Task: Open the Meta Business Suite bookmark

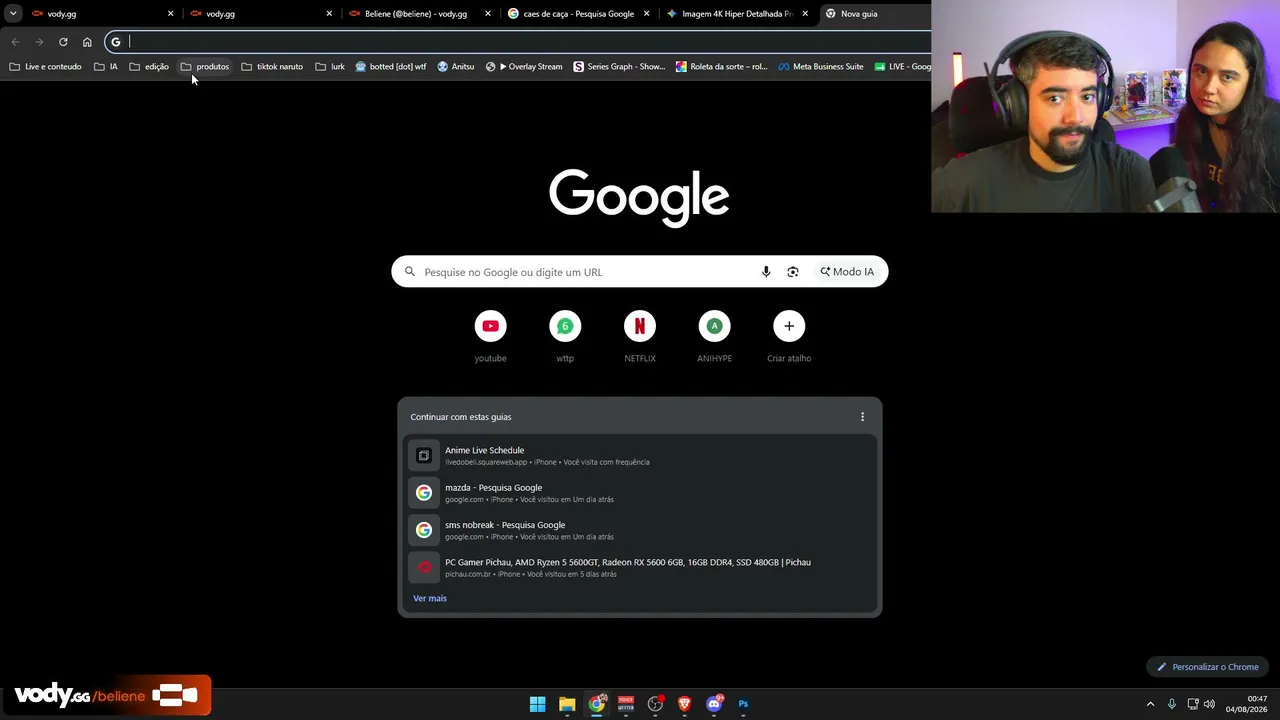Action: pyautogui.click(x=821, y=67)
